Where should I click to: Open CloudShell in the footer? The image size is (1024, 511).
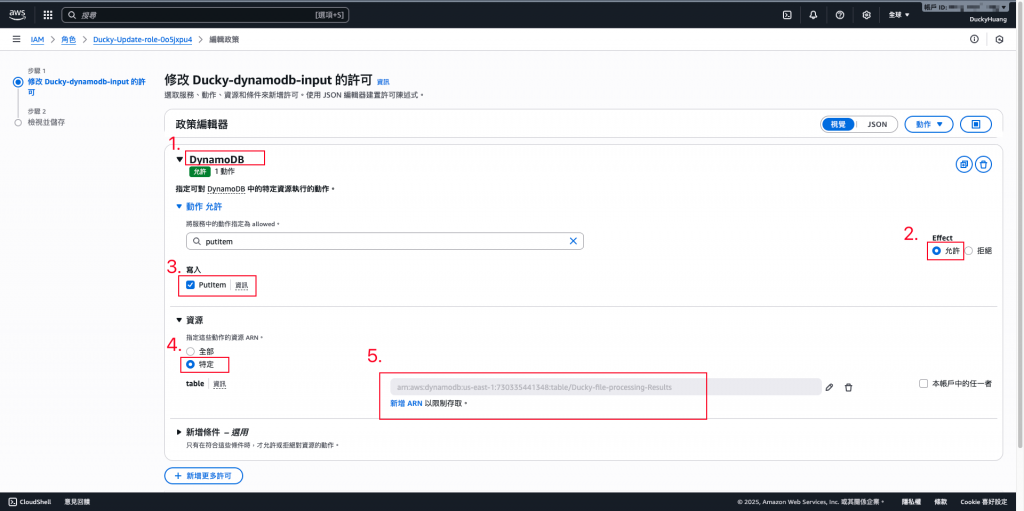(x=30, y=502)
